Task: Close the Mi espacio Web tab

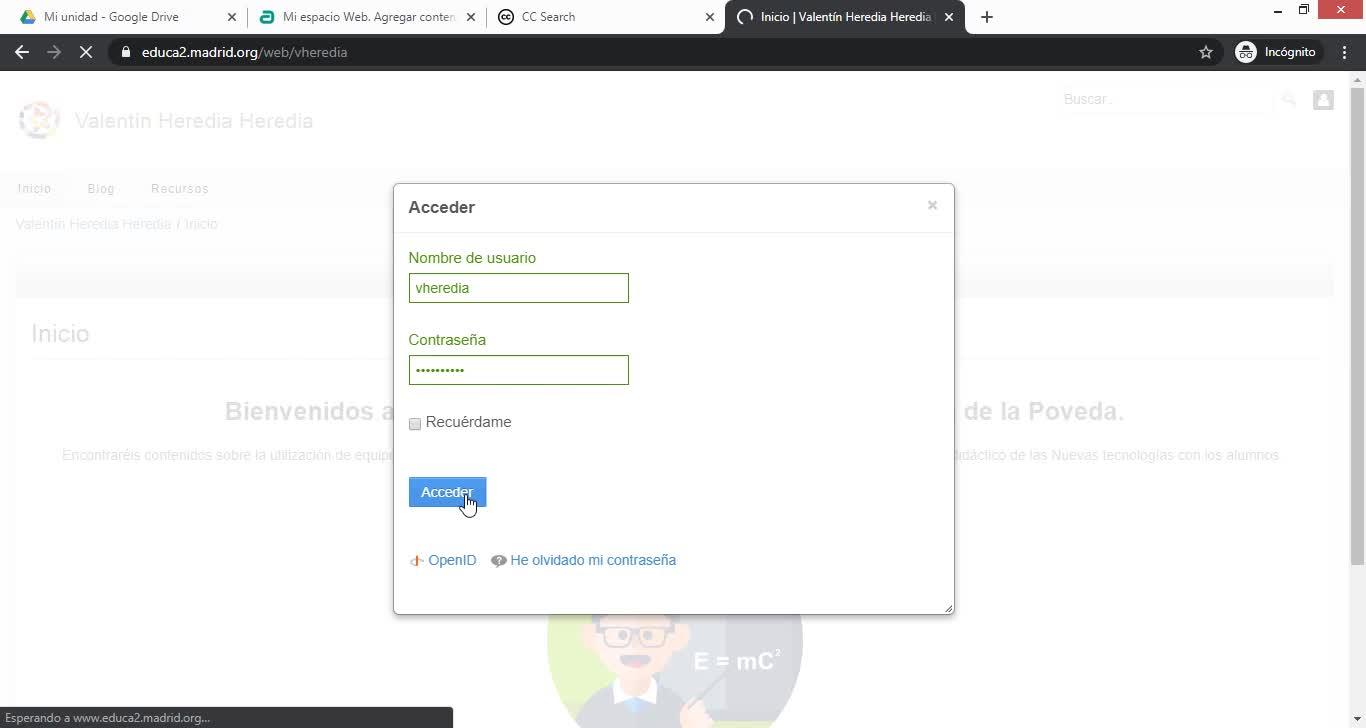Action: (x=471, y=17)
